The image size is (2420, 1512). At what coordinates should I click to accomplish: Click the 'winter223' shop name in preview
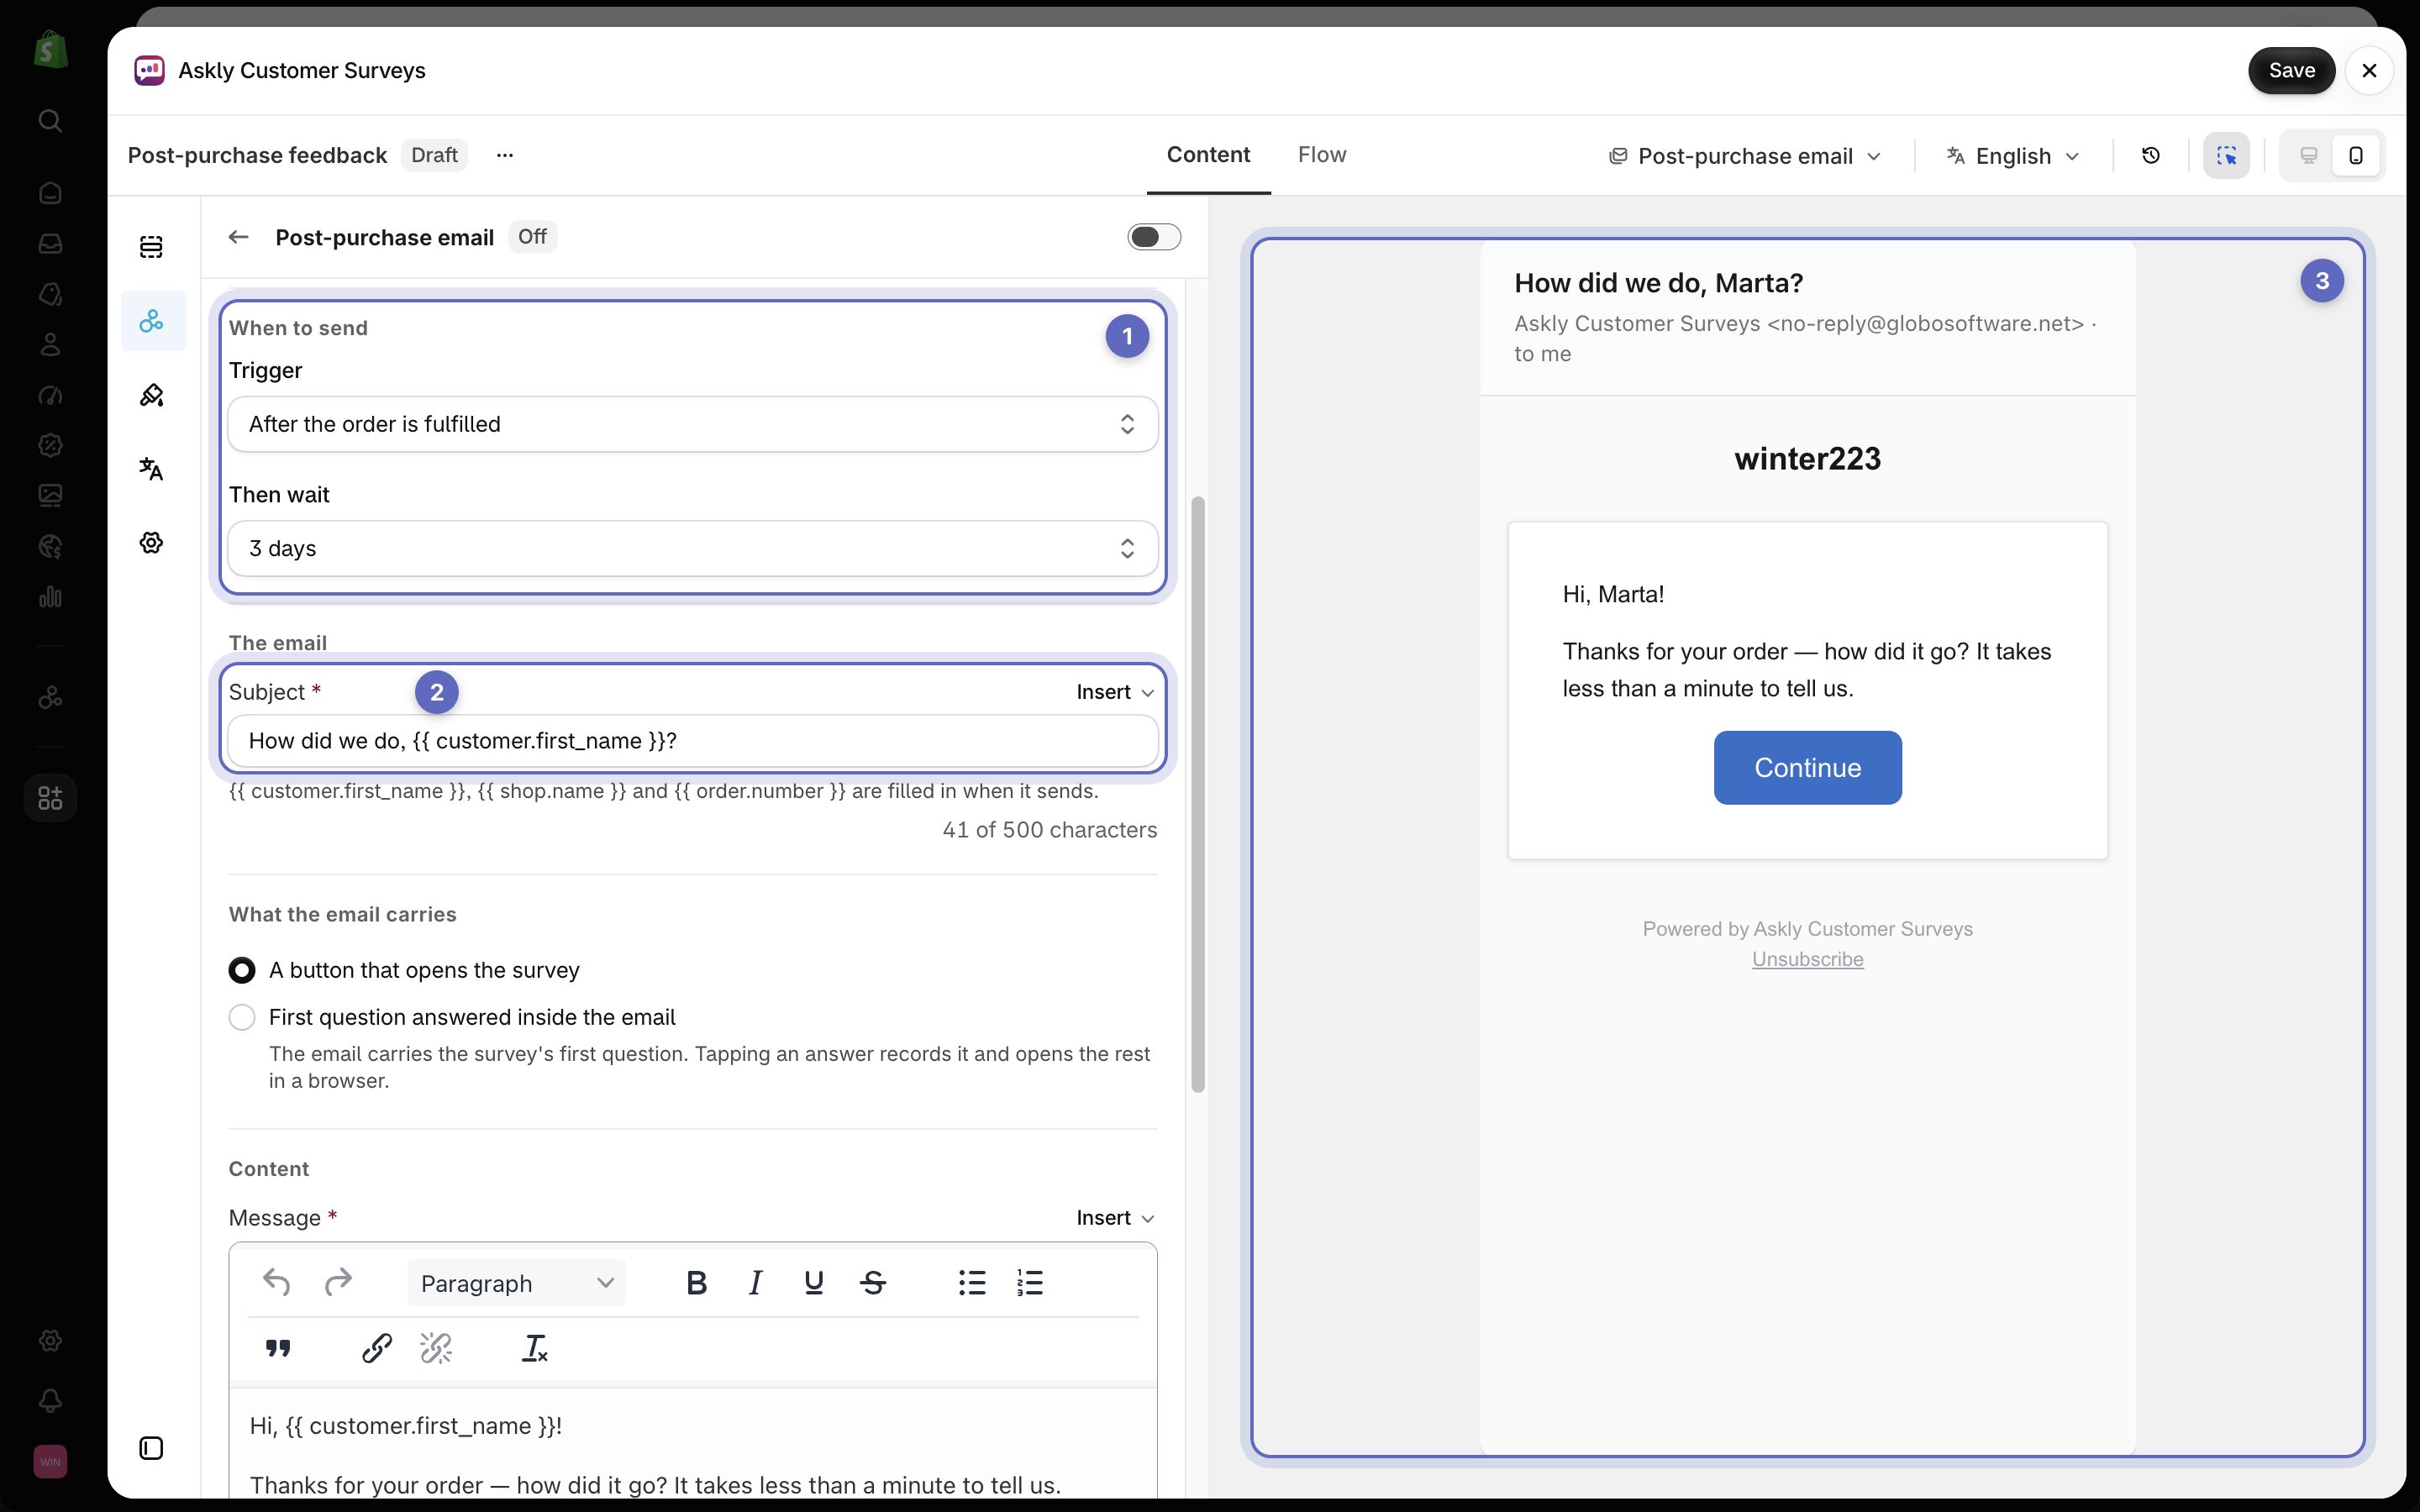(1807, 459)
